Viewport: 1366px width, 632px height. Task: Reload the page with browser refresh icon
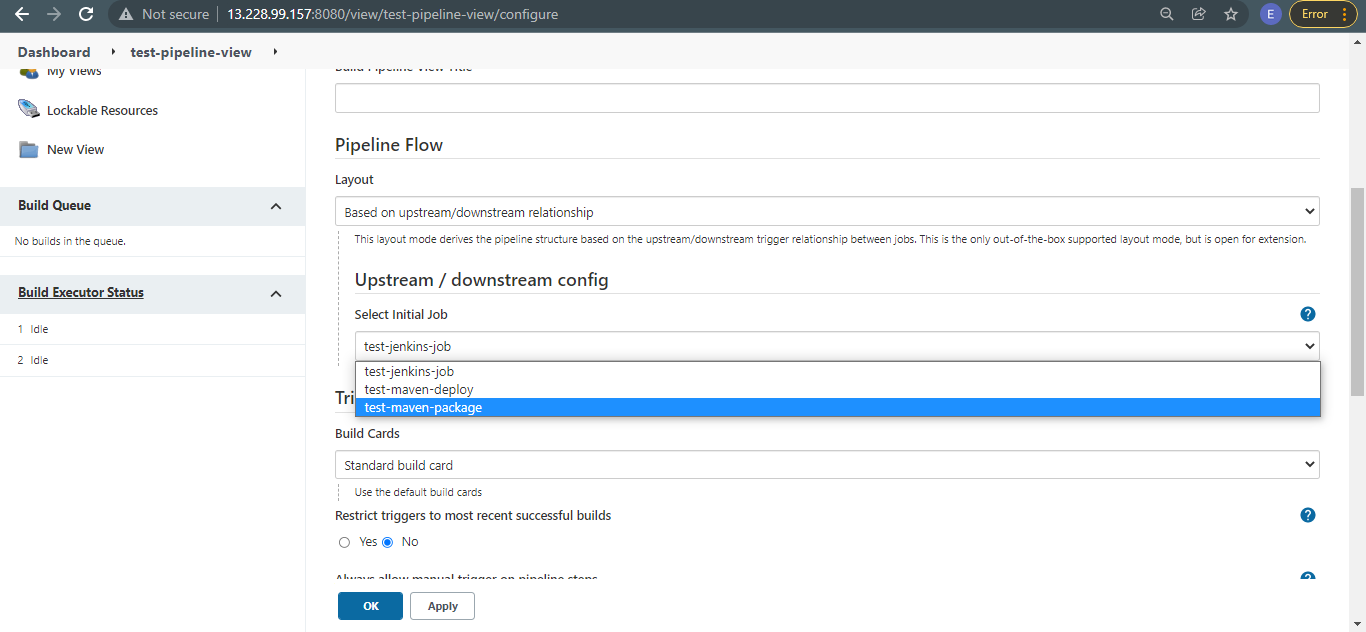pos(86,14)
